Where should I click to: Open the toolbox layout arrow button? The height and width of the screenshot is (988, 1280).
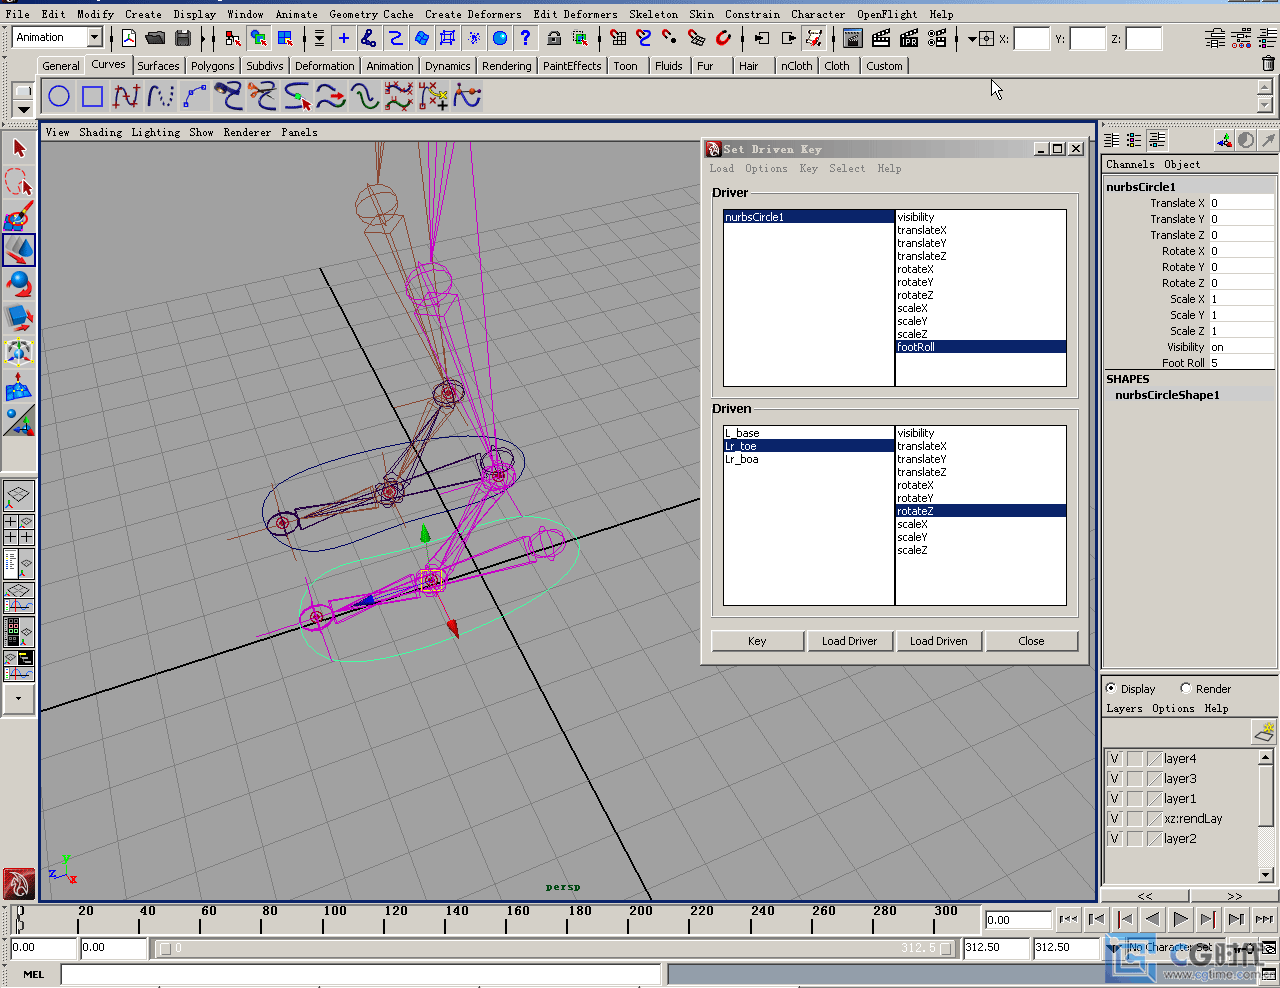(19, 699)
